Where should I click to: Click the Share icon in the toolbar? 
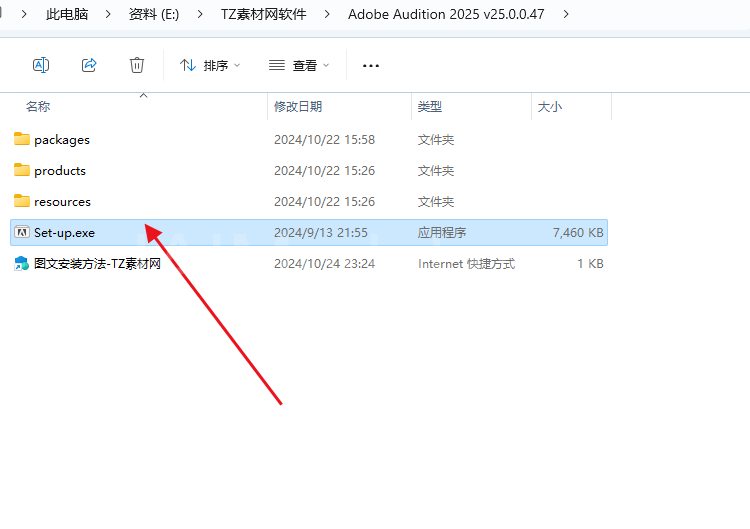point(89,65)
